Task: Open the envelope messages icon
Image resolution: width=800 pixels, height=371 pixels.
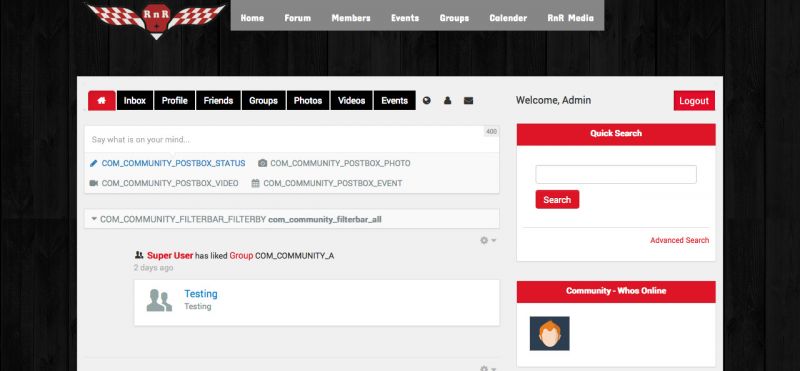Action: (x=468, y=101)
